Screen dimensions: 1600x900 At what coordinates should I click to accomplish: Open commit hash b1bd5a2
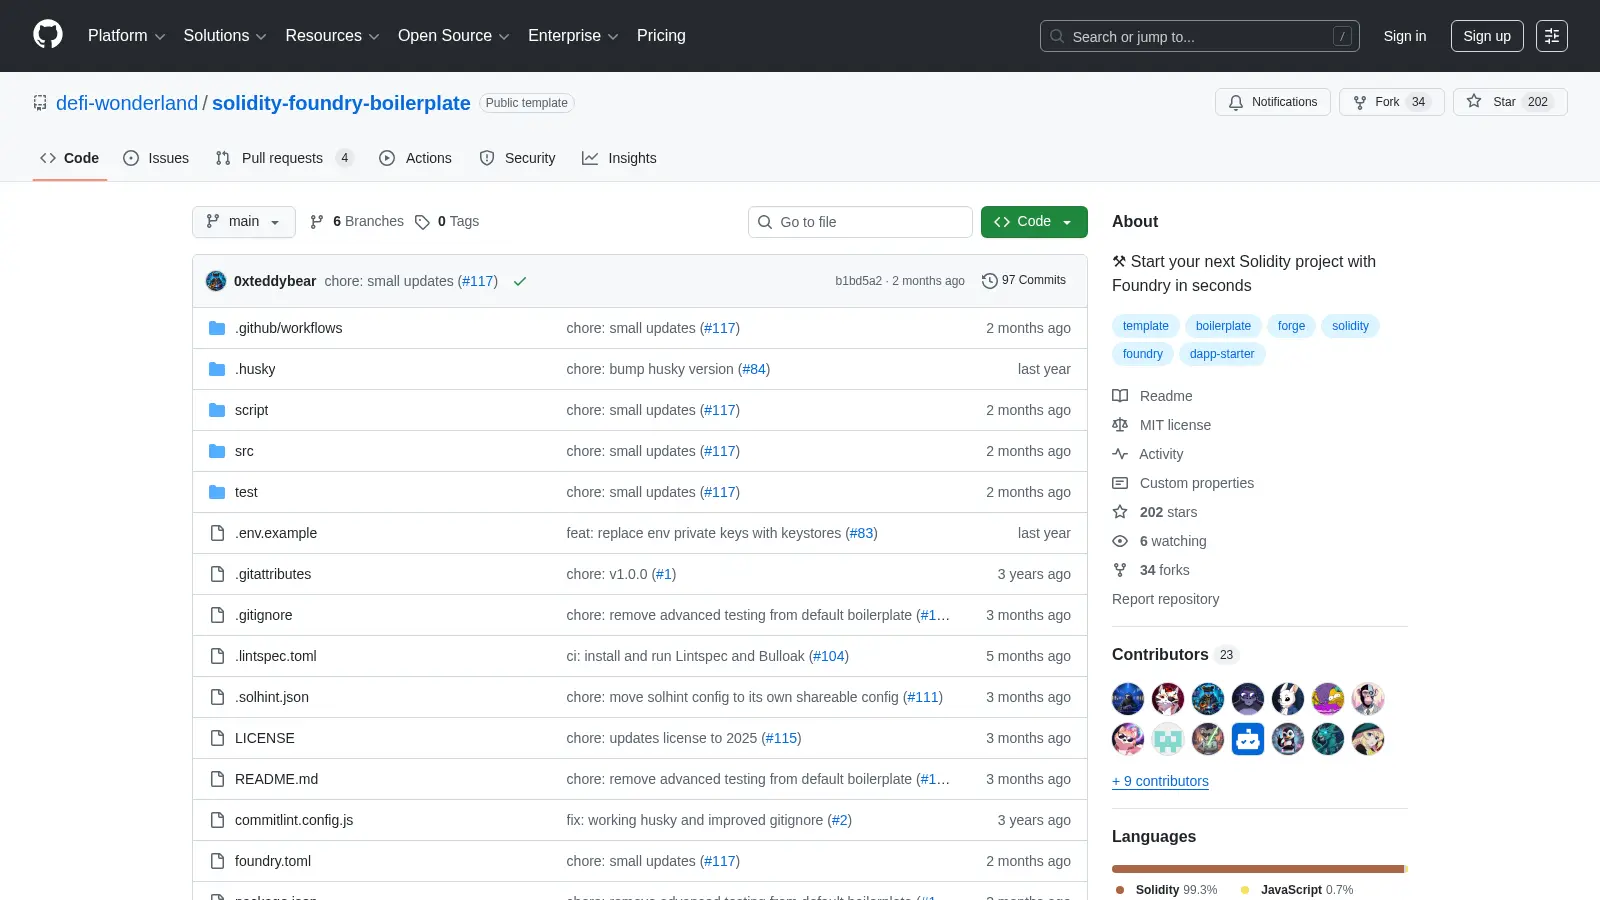858,281
